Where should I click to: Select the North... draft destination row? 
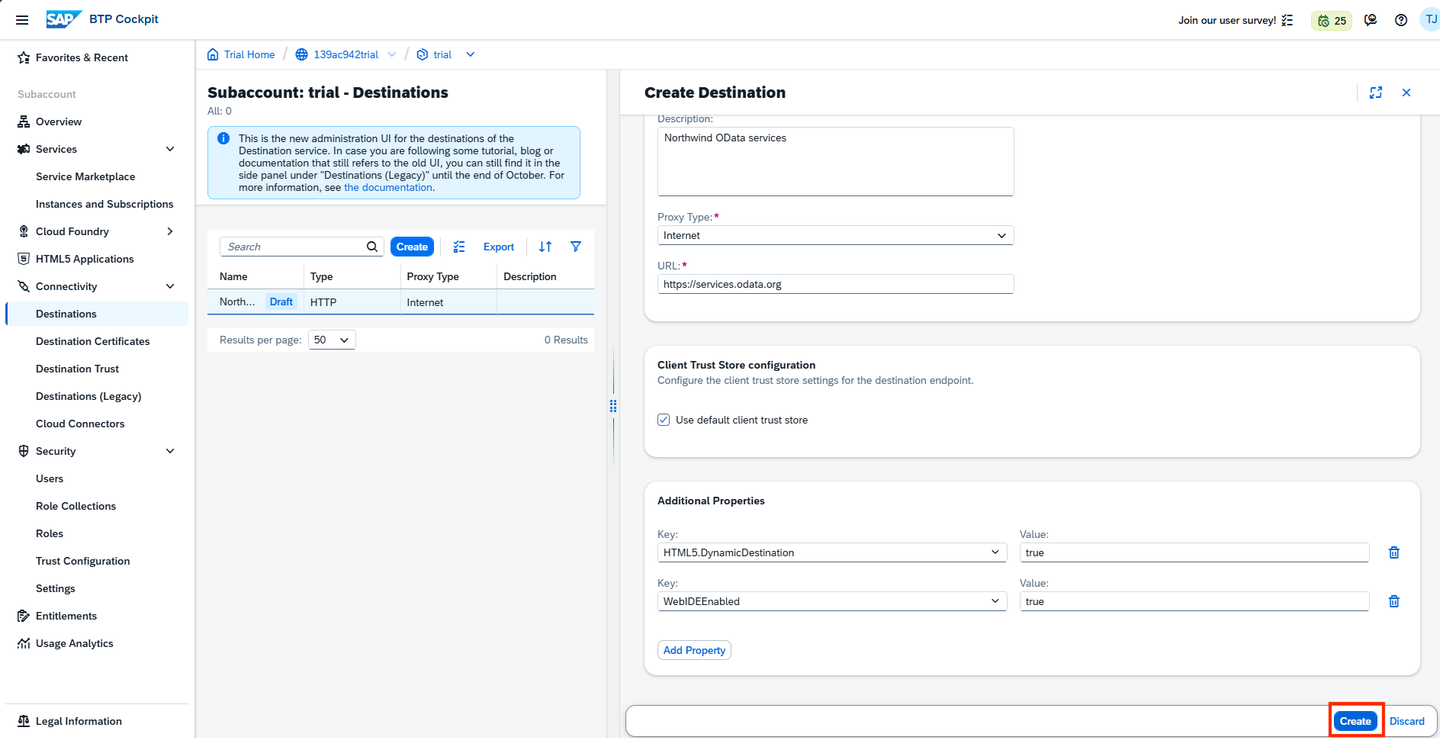click(400, 302)
